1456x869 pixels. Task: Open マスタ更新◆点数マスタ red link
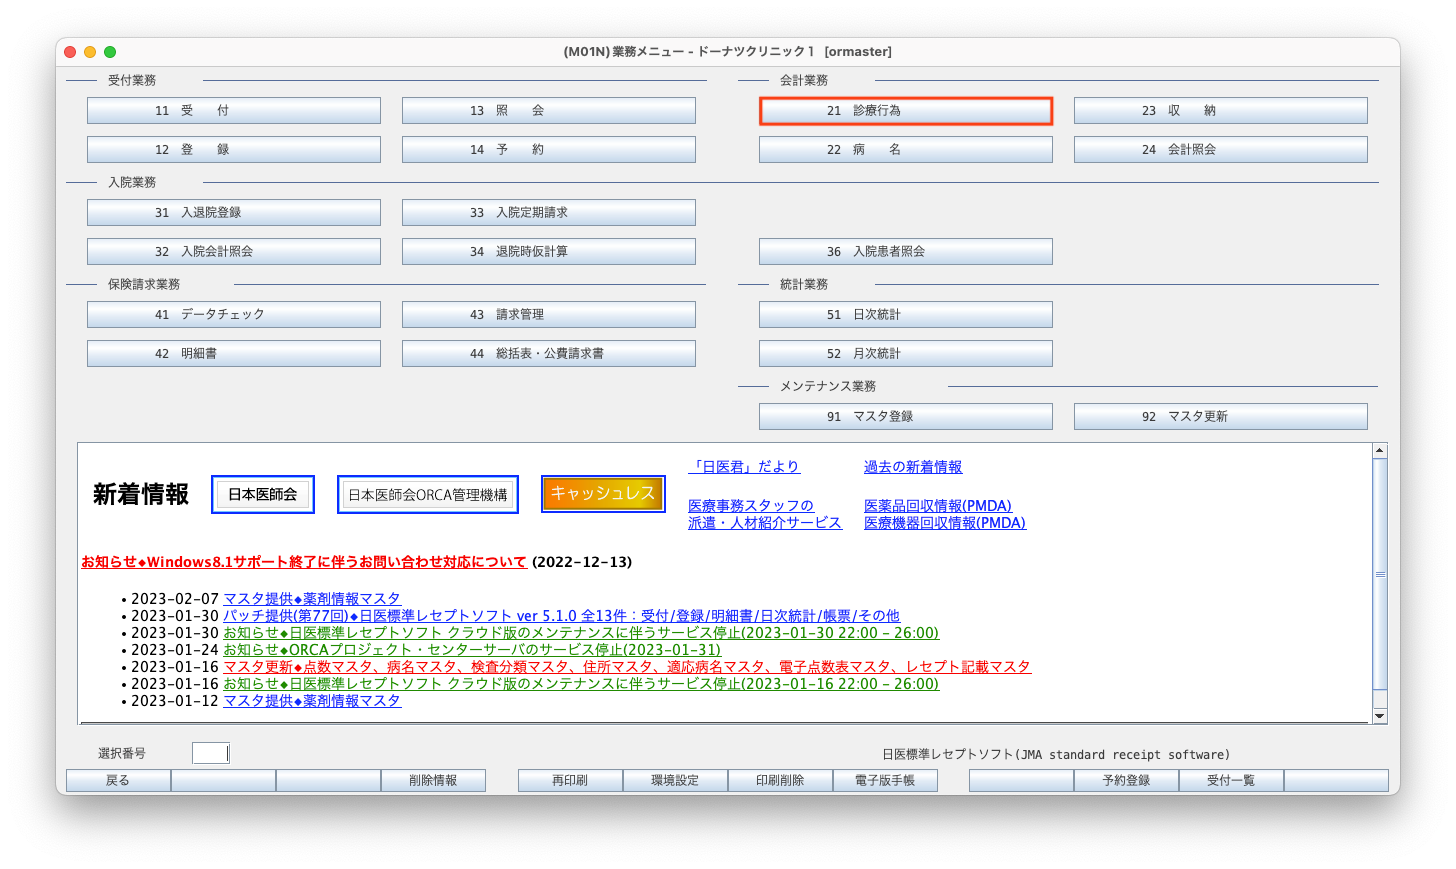click(627, 667)
